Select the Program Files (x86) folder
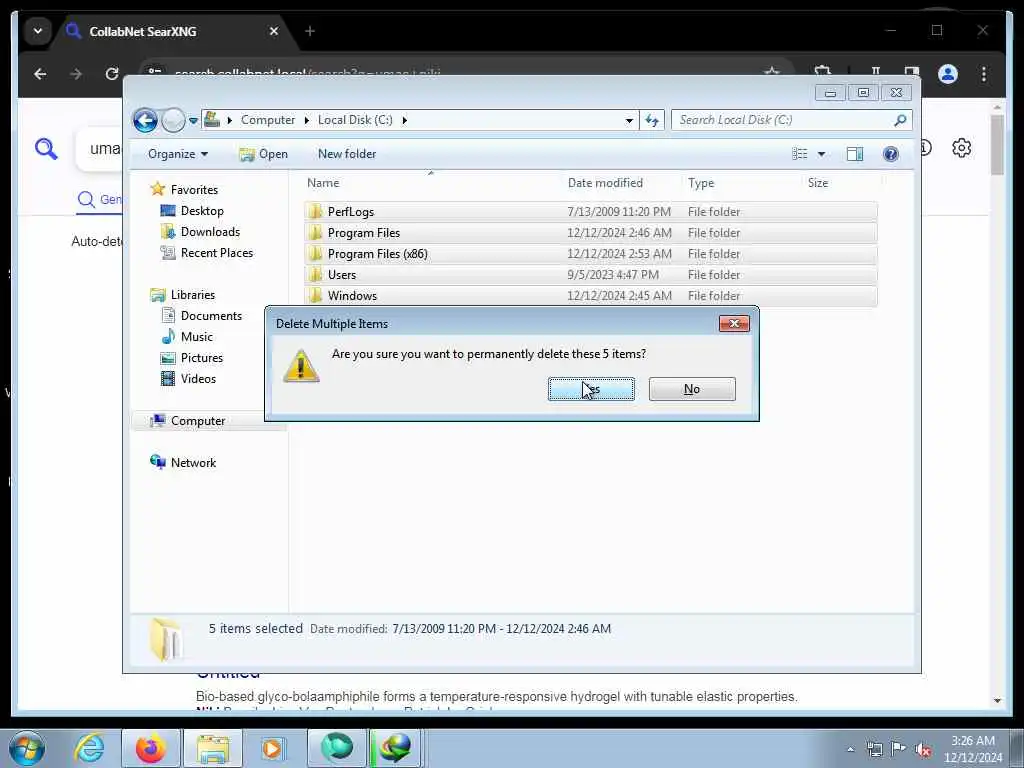This screenshot has width=1024, height=768. (590, 253)
